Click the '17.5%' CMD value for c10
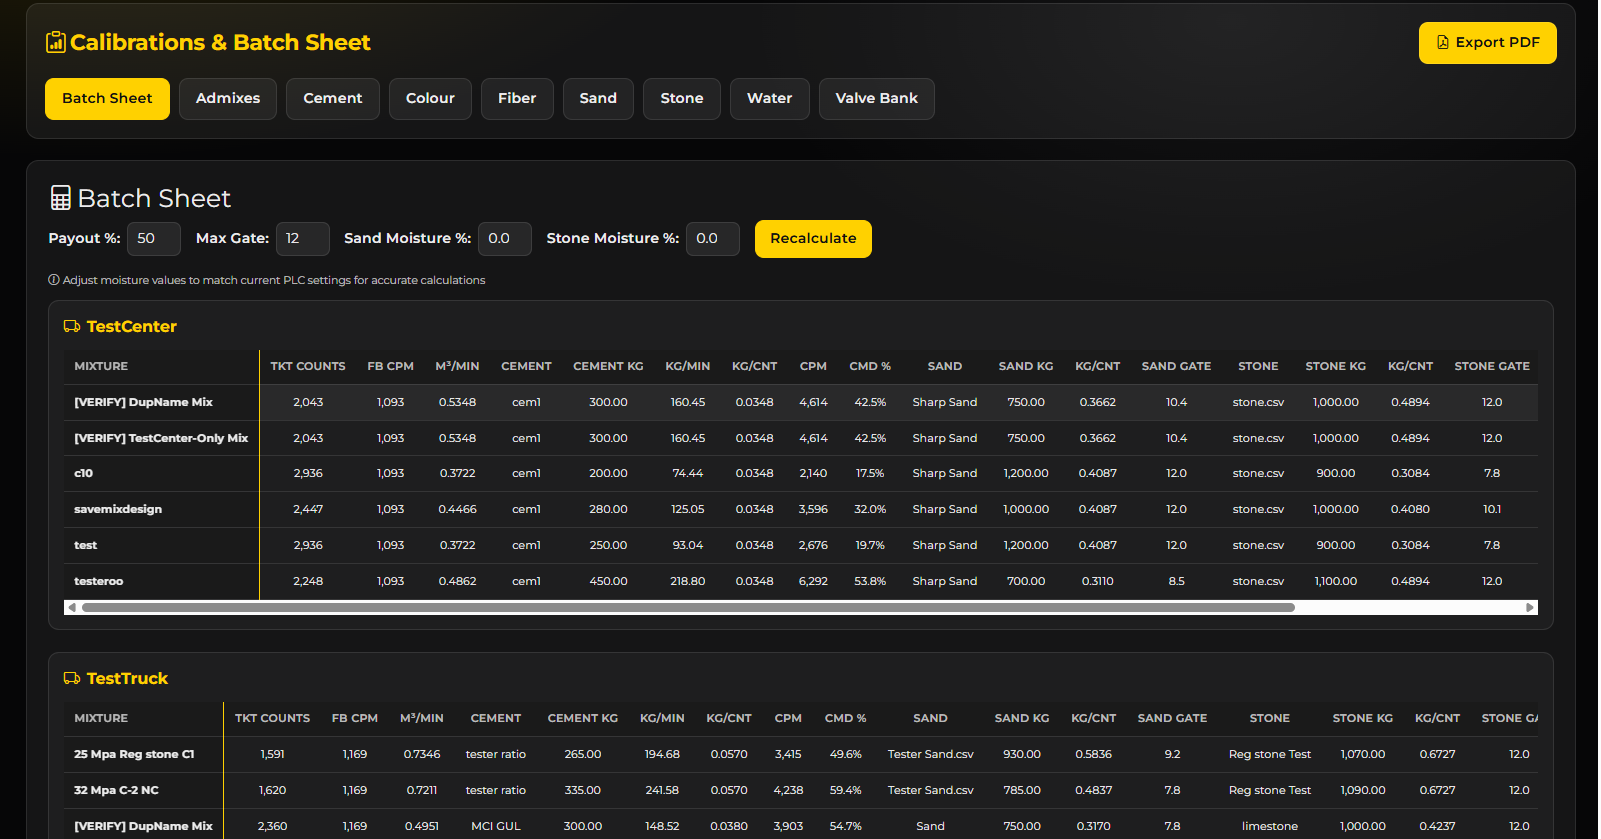This screenshot has width=1601, height=839. pyautogui.click(x=870, y=473)
